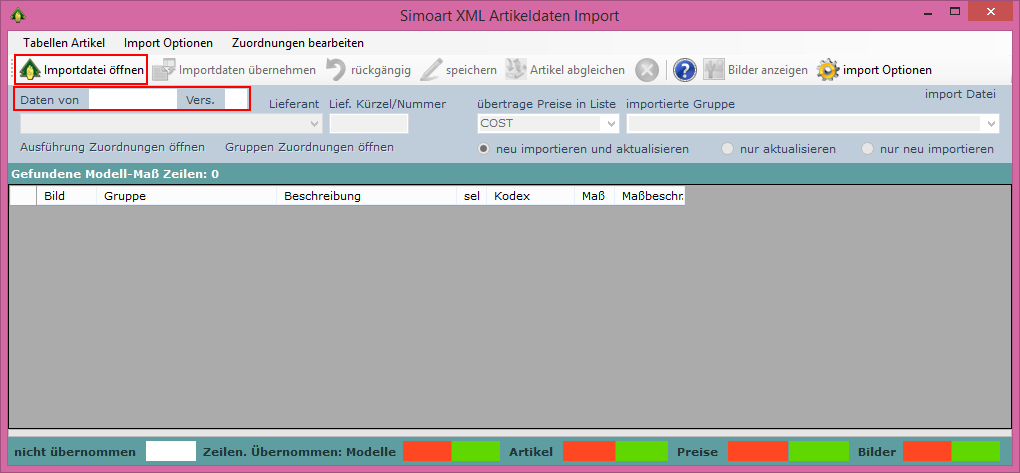Click red Modelle status swatch
This screenshot has width=1020, height=473.
(427, 451)
